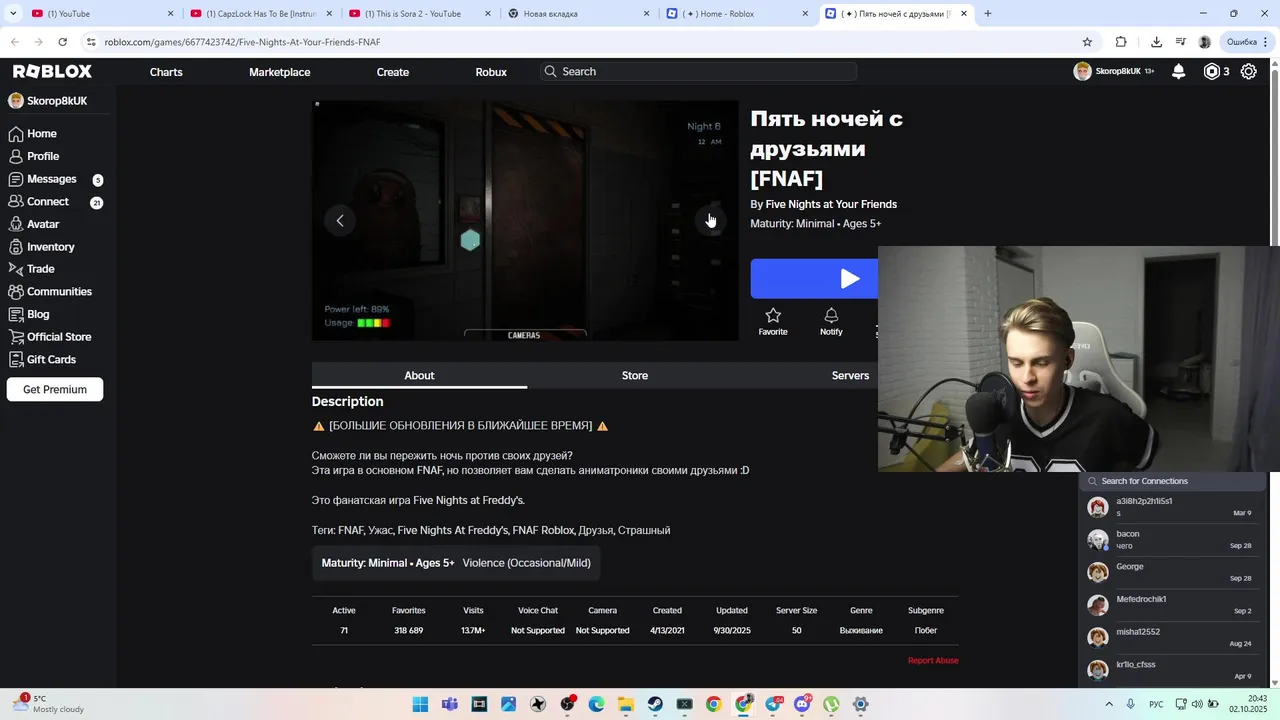Switch to the Servers tab

coord(850,375)
